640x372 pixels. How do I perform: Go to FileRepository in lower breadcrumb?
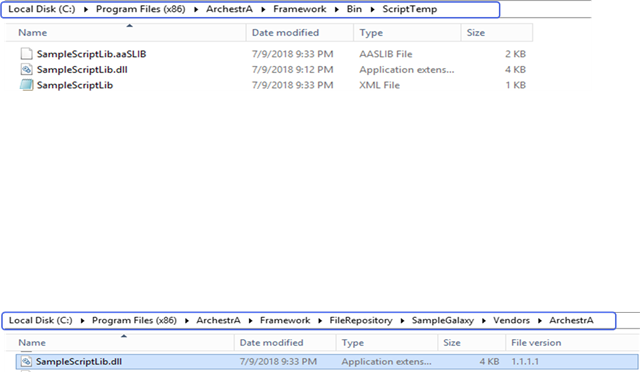(x=361, y=320)
